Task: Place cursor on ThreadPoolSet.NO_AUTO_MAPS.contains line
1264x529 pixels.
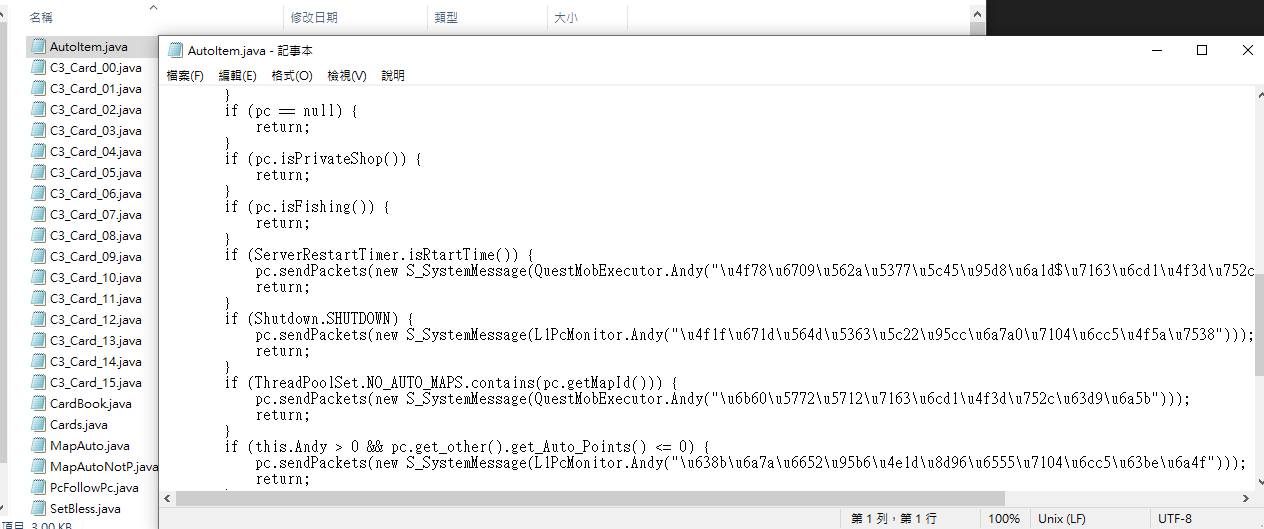Action: coord(452,383)
